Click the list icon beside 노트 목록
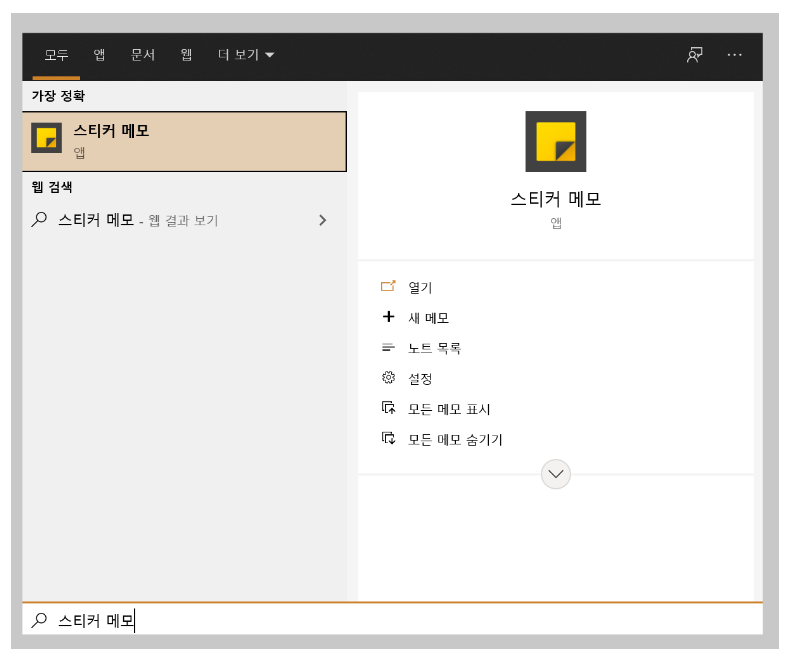Image resolution: width=790 pixels, height=656 pixels. [388, 347]
